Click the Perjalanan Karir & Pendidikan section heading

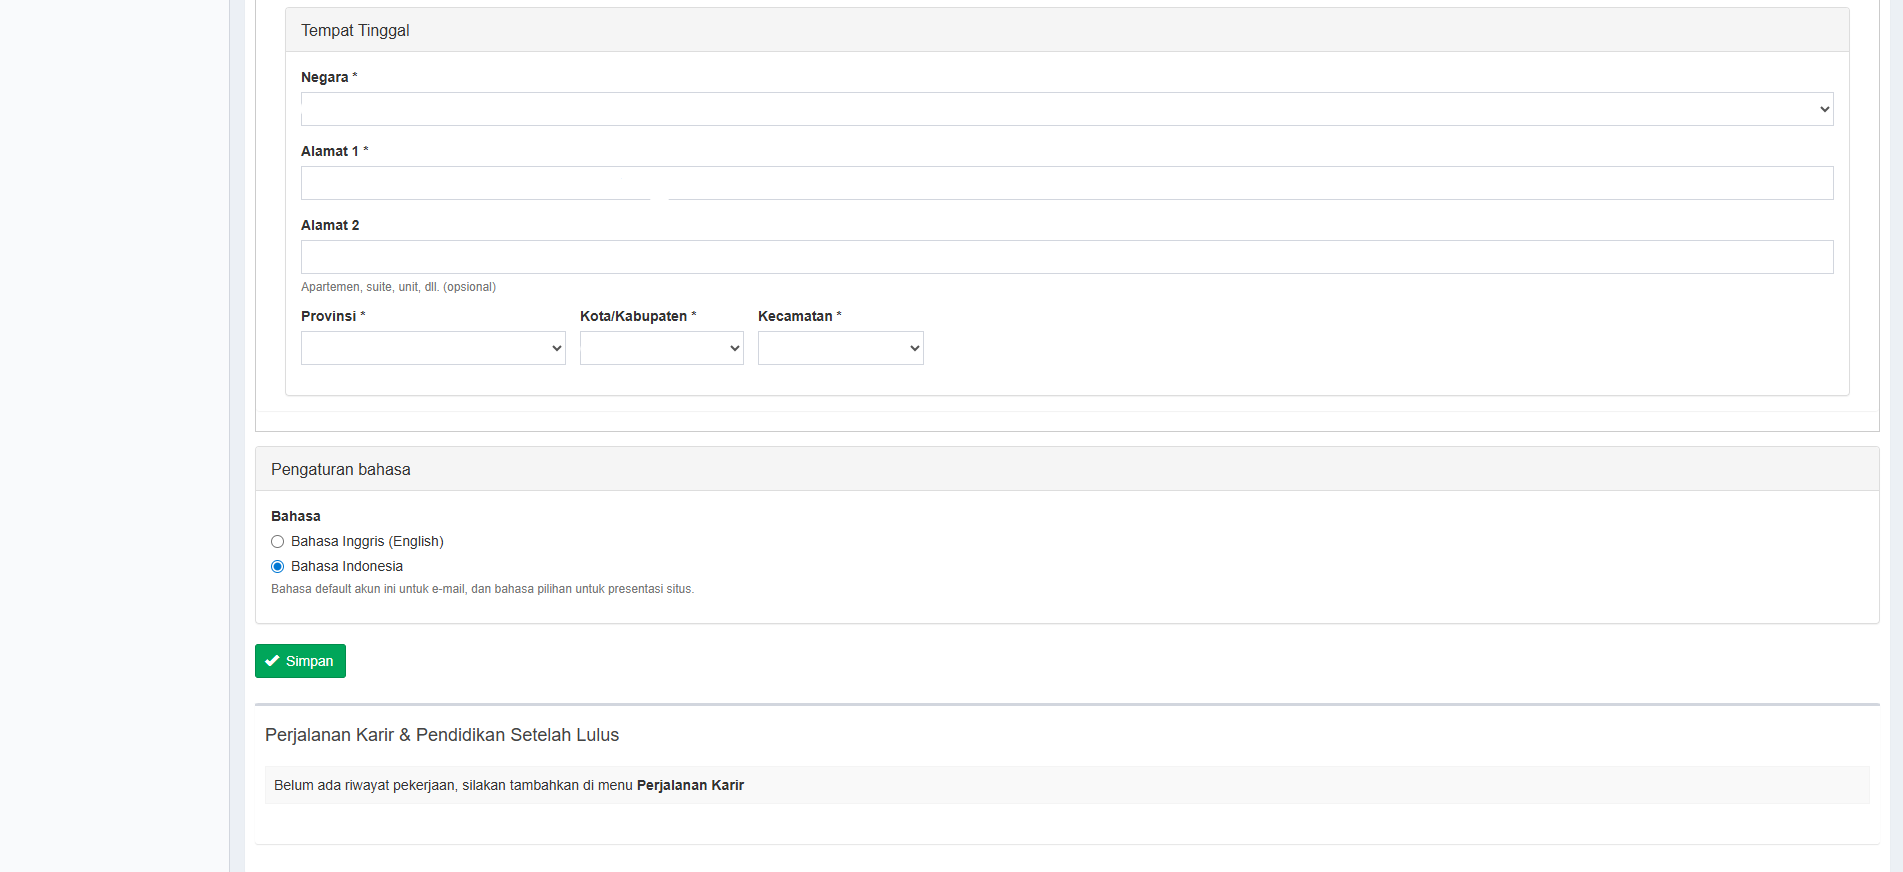click(x=442, y=735)
